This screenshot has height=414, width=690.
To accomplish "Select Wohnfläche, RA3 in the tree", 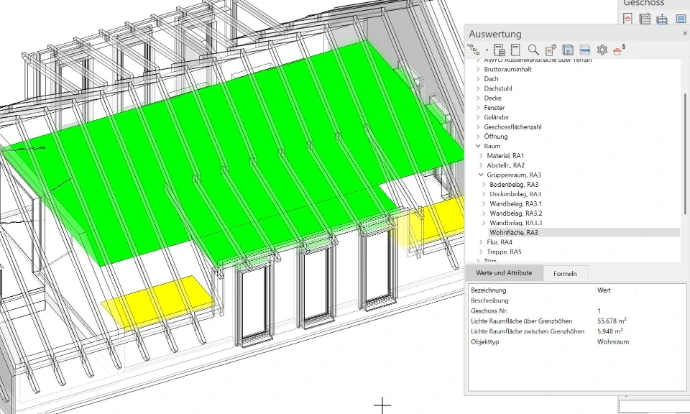I will coord(514,232).
